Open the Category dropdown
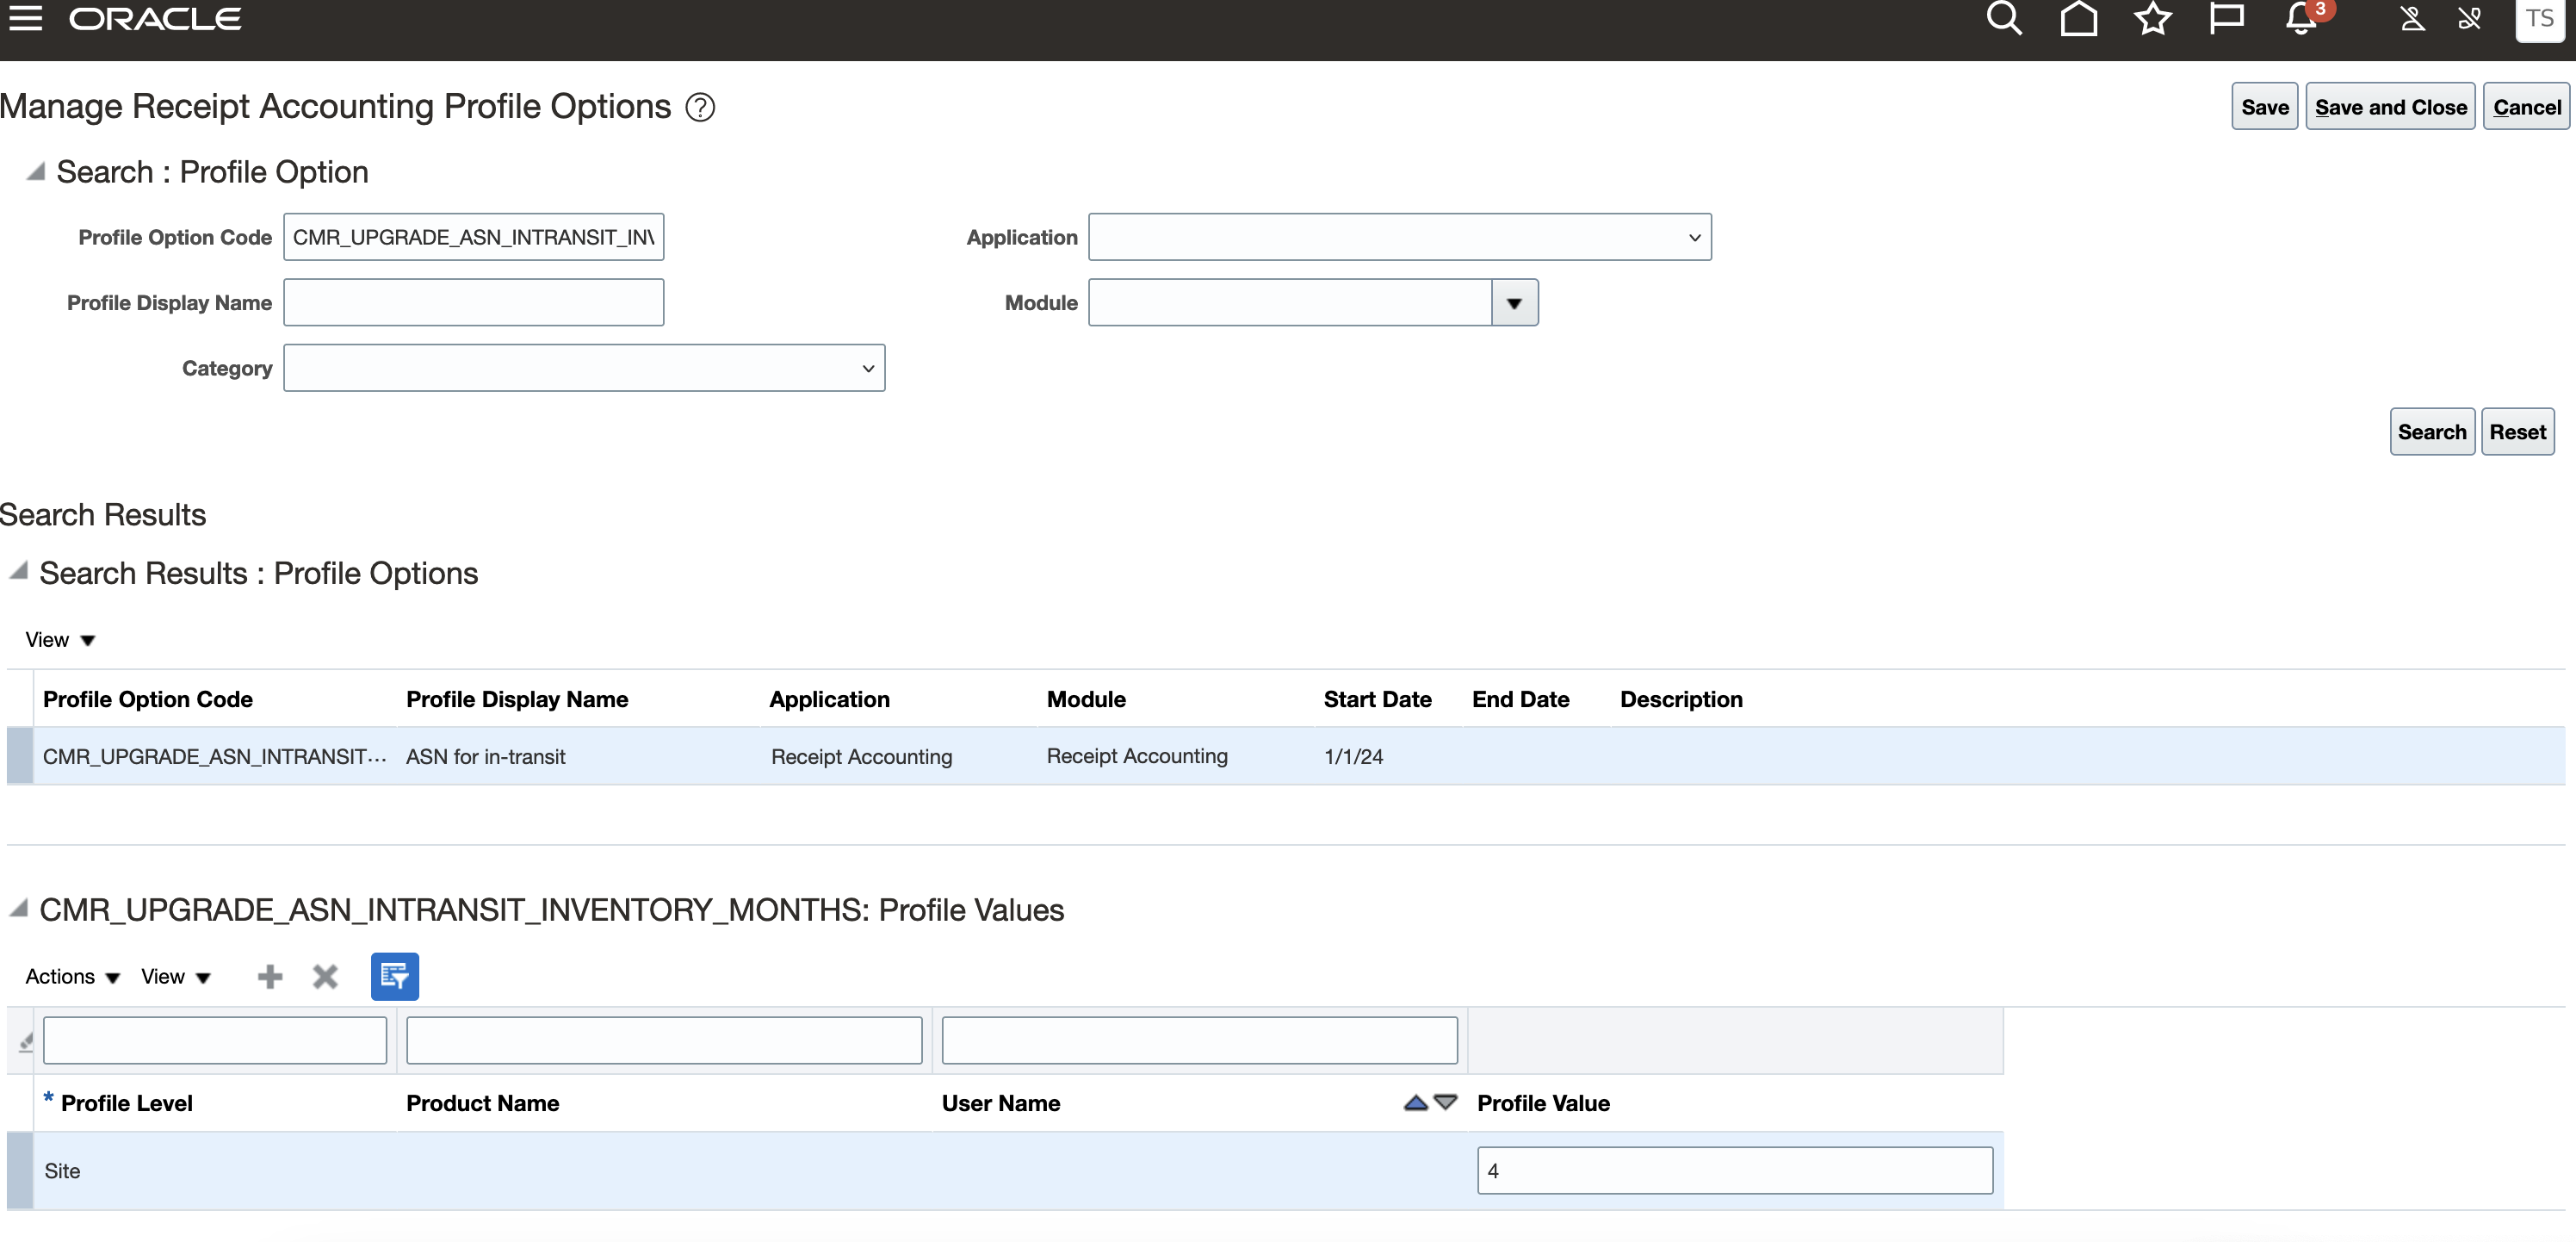The width and height of the screenshot is (2576, 1242). click(x=584, y=368)
